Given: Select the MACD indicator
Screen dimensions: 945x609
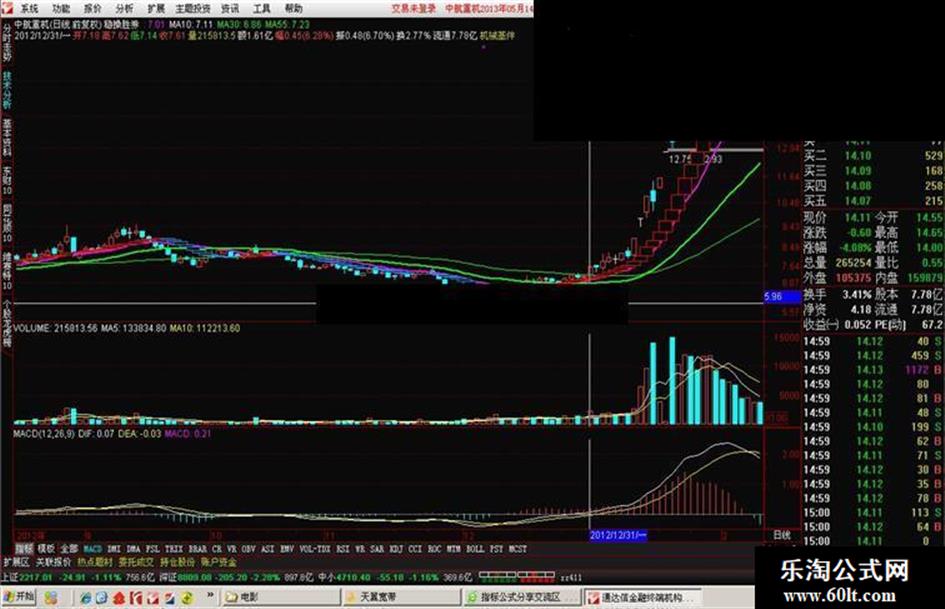Looking at the screenshot, I should tap(92, 549).
